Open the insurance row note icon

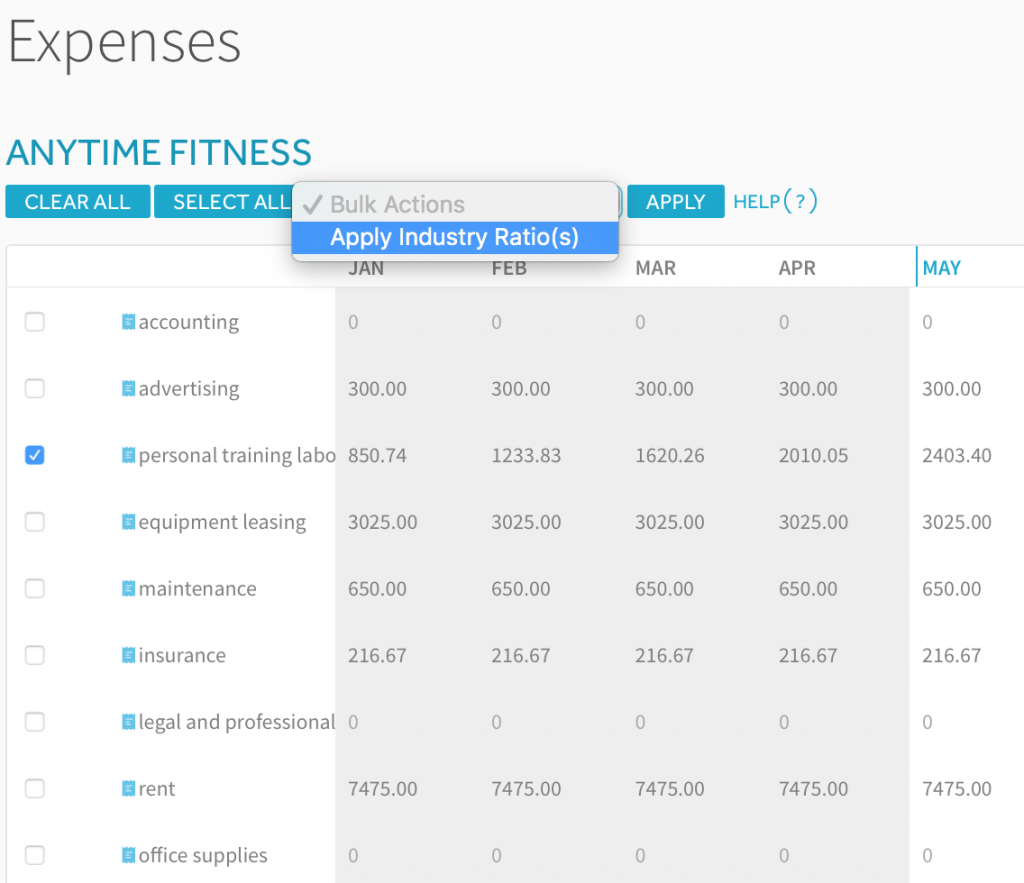point(129,655)
